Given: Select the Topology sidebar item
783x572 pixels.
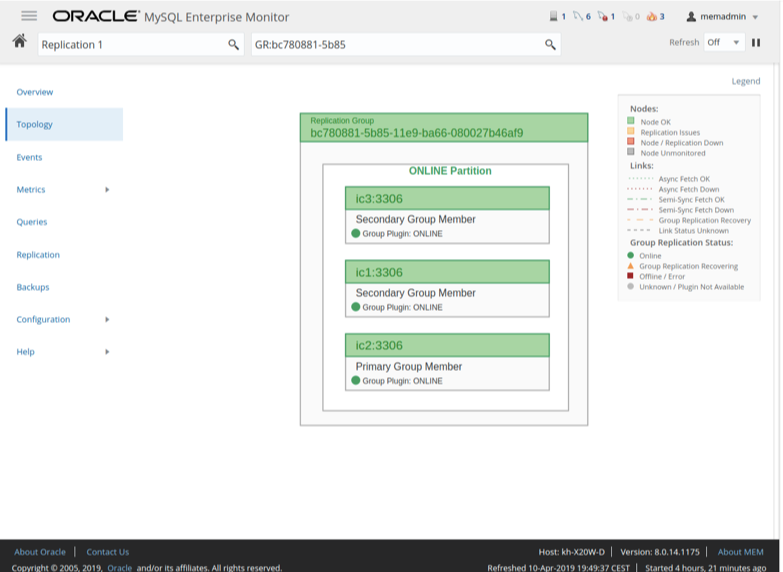Looking at the screenshot, I should pos(64,124).
